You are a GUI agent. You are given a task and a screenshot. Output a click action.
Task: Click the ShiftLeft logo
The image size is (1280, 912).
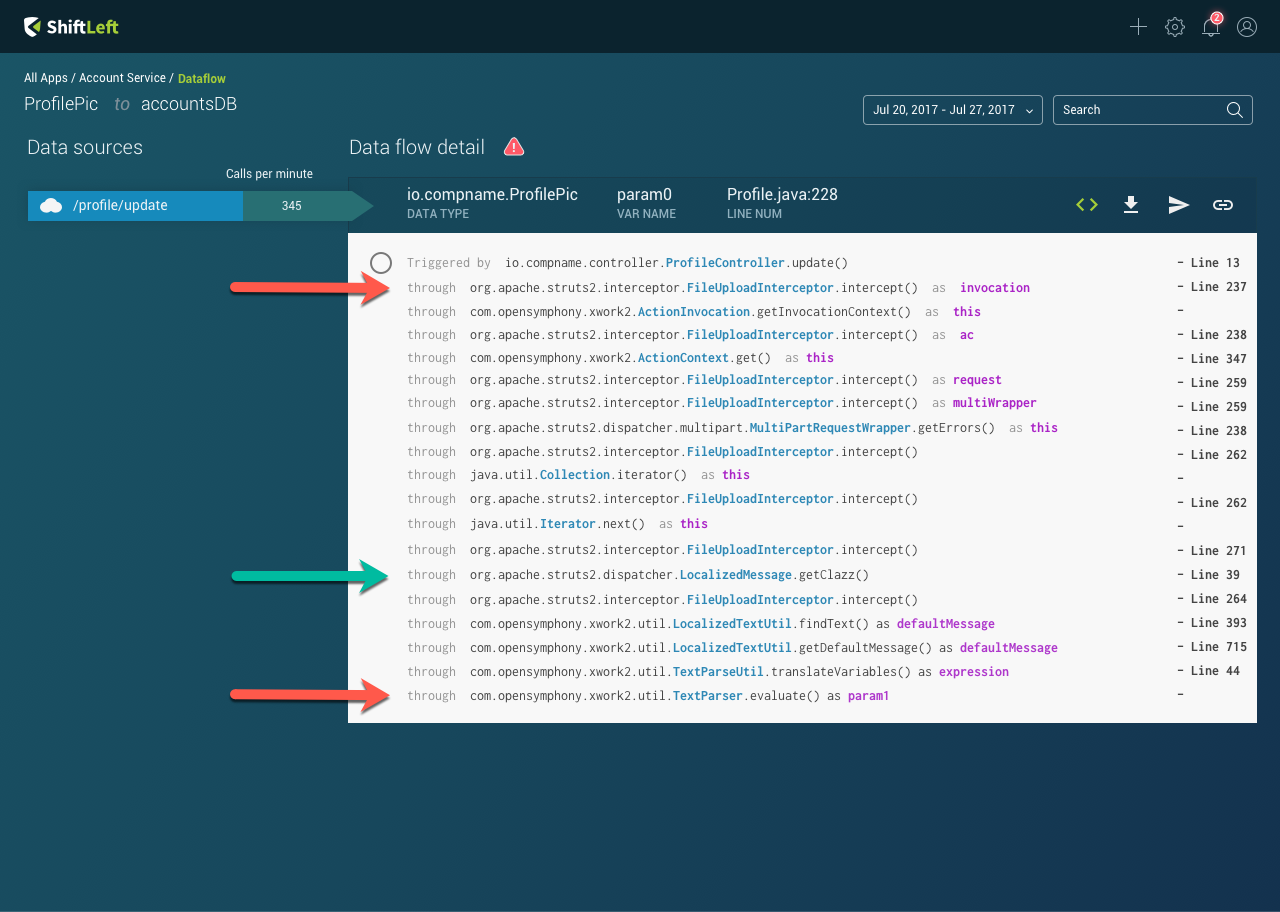tap(70, 26)
